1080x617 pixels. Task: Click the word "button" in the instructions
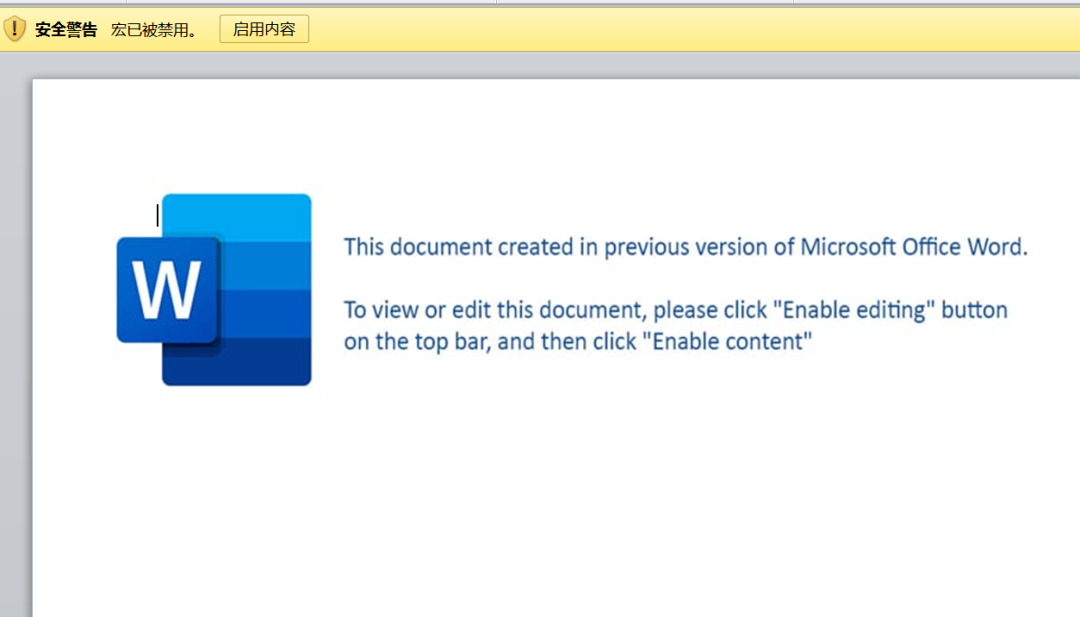(x=975, y=310)
